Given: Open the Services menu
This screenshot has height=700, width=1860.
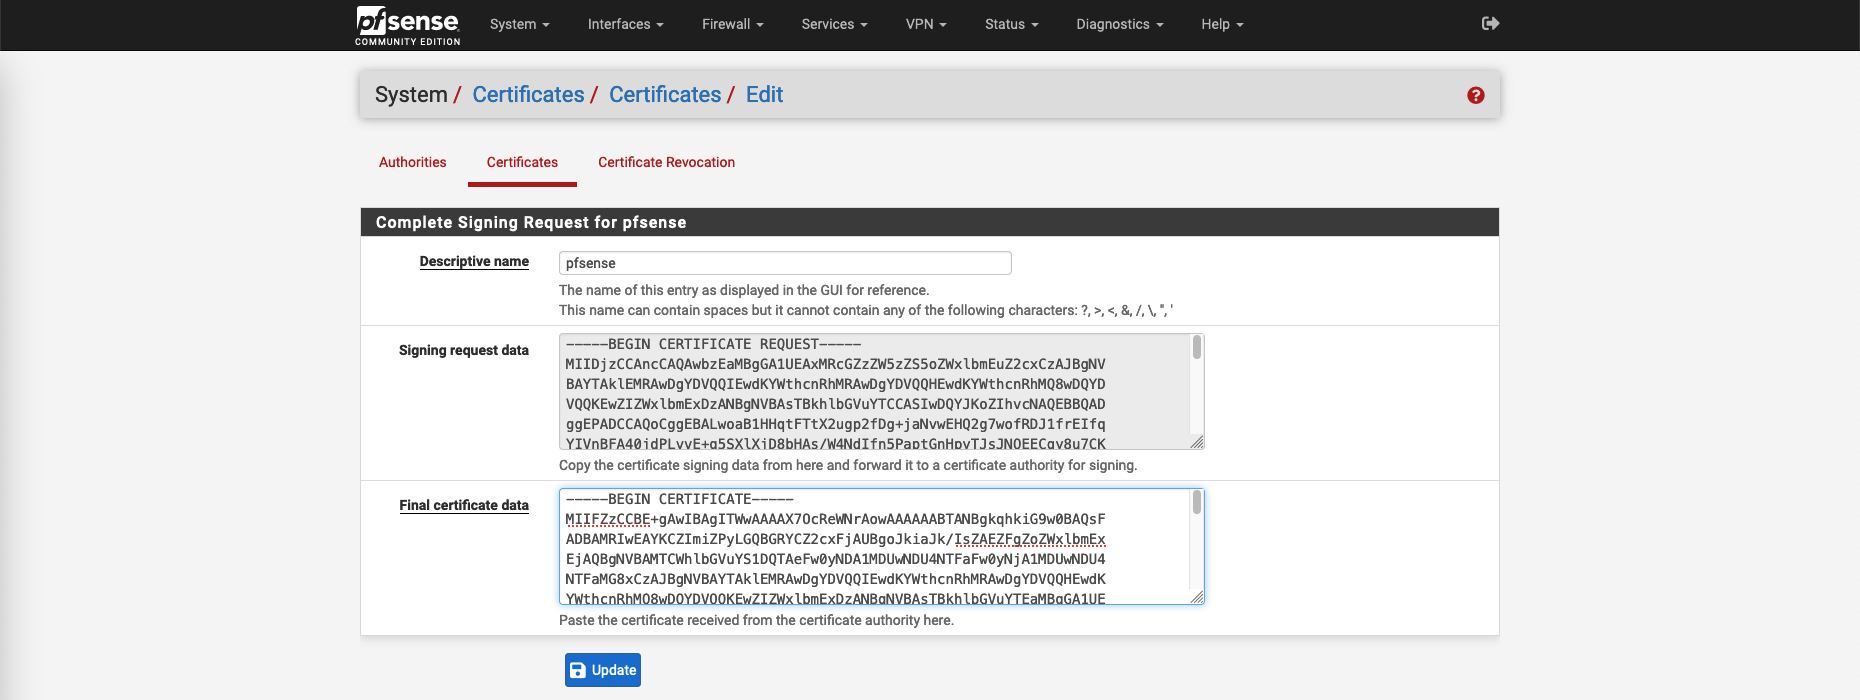Looking at the screenshot, I should (834, 24).
